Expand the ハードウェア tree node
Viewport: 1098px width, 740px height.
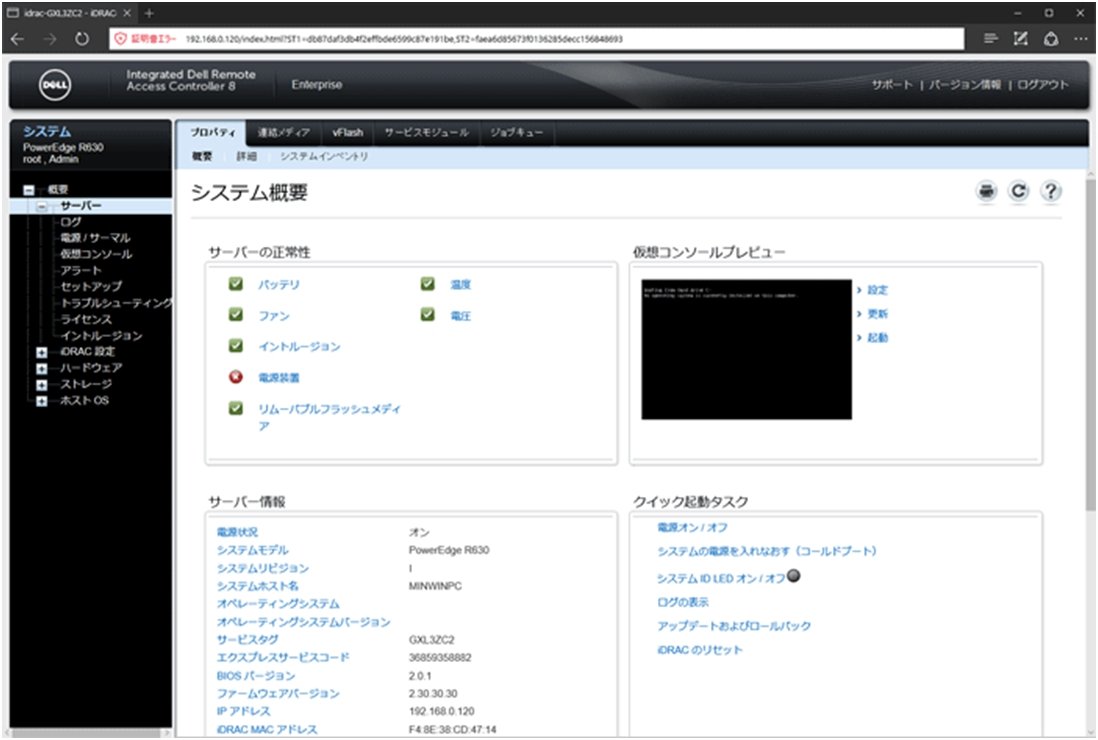coord(42,368)
